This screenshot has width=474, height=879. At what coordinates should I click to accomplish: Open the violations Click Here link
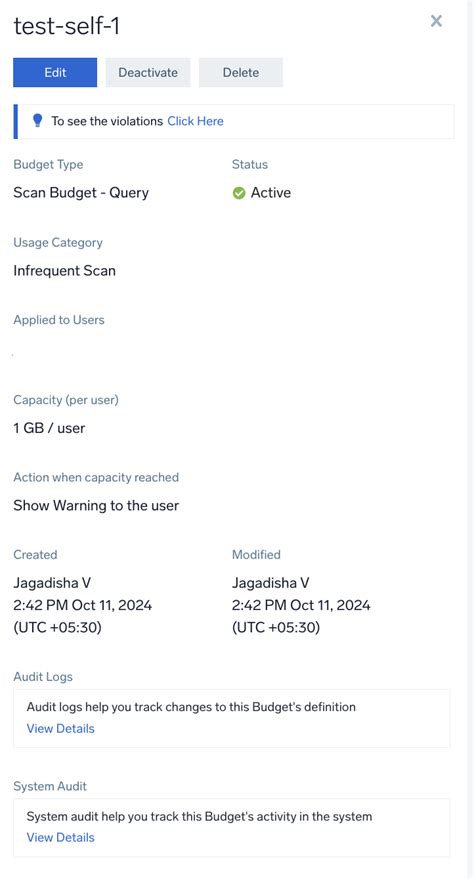pyautogui.click(x=196, y=121)
